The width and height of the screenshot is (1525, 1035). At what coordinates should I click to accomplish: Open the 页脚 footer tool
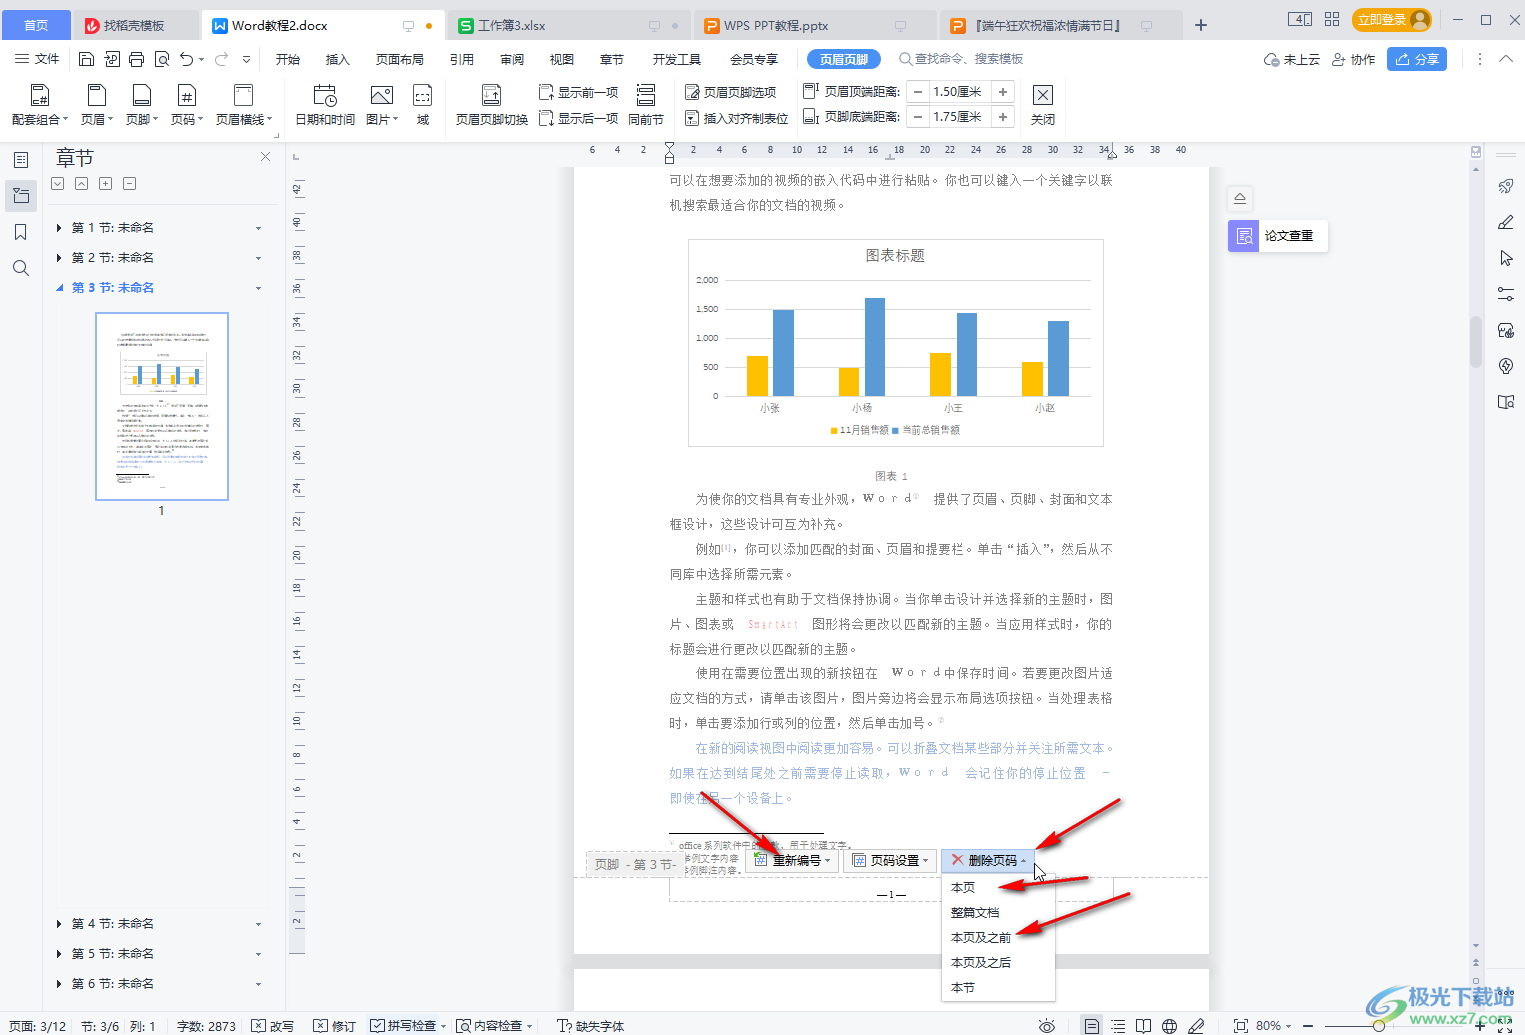[x=141, y=105]
